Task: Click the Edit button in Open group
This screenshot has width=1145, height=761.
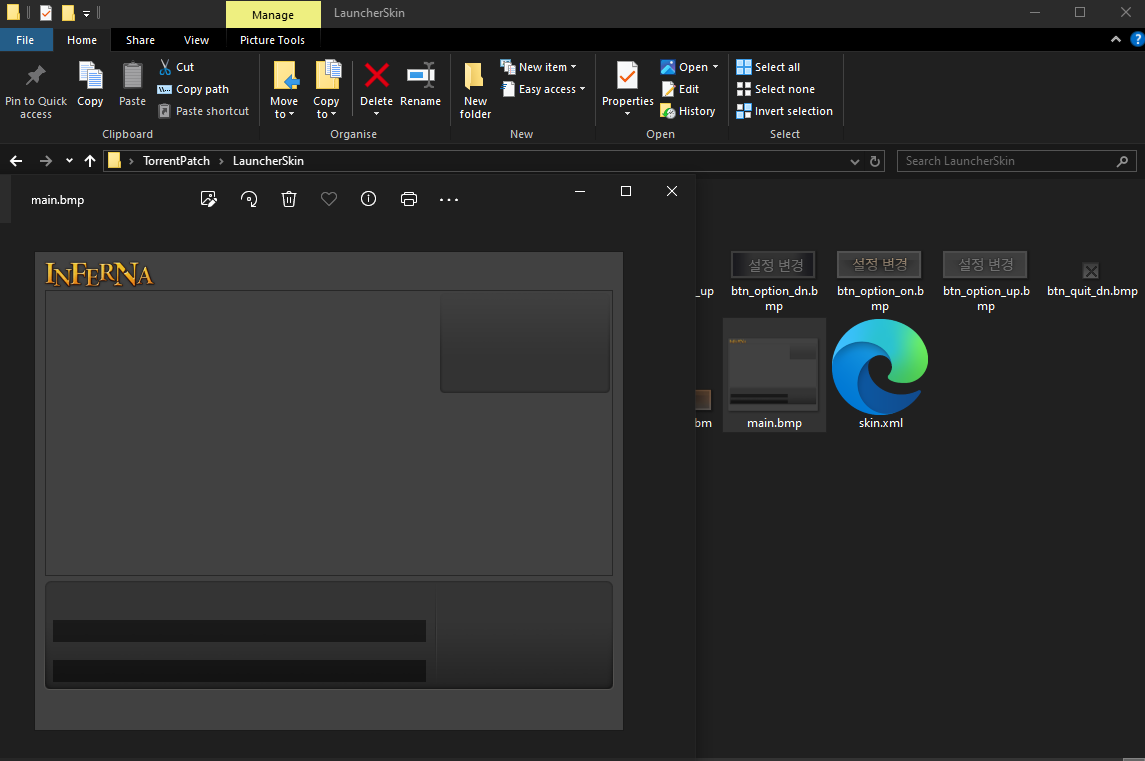Action: coord(680,89)
